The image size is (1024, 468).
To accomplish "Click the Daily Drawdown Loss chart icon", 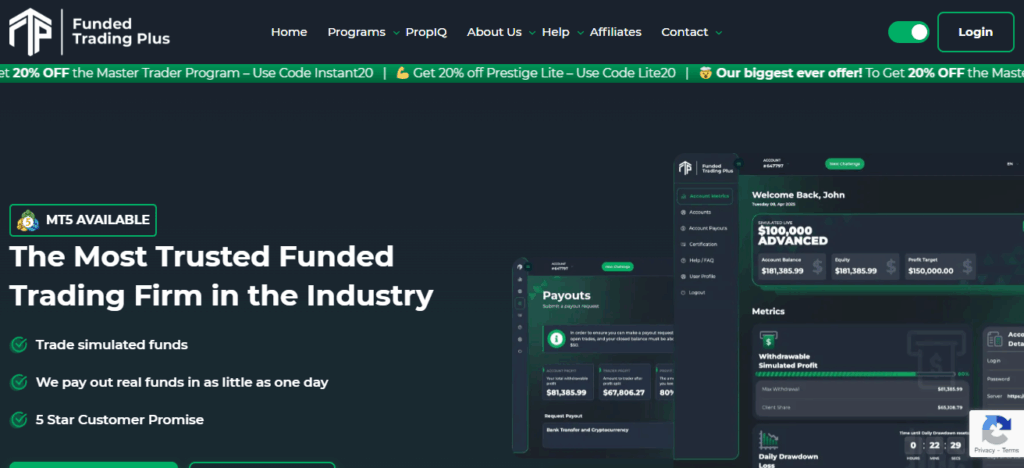I will (x=768, y=441).
